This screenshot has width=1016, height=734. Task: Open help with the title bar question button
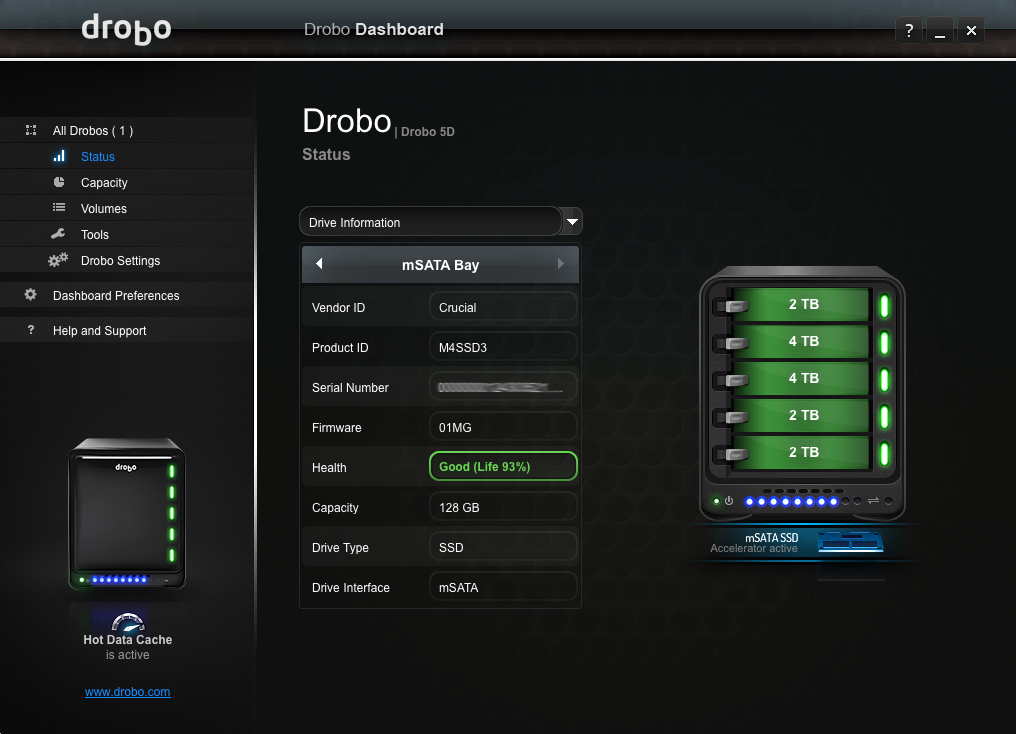(x=909, y=30)
